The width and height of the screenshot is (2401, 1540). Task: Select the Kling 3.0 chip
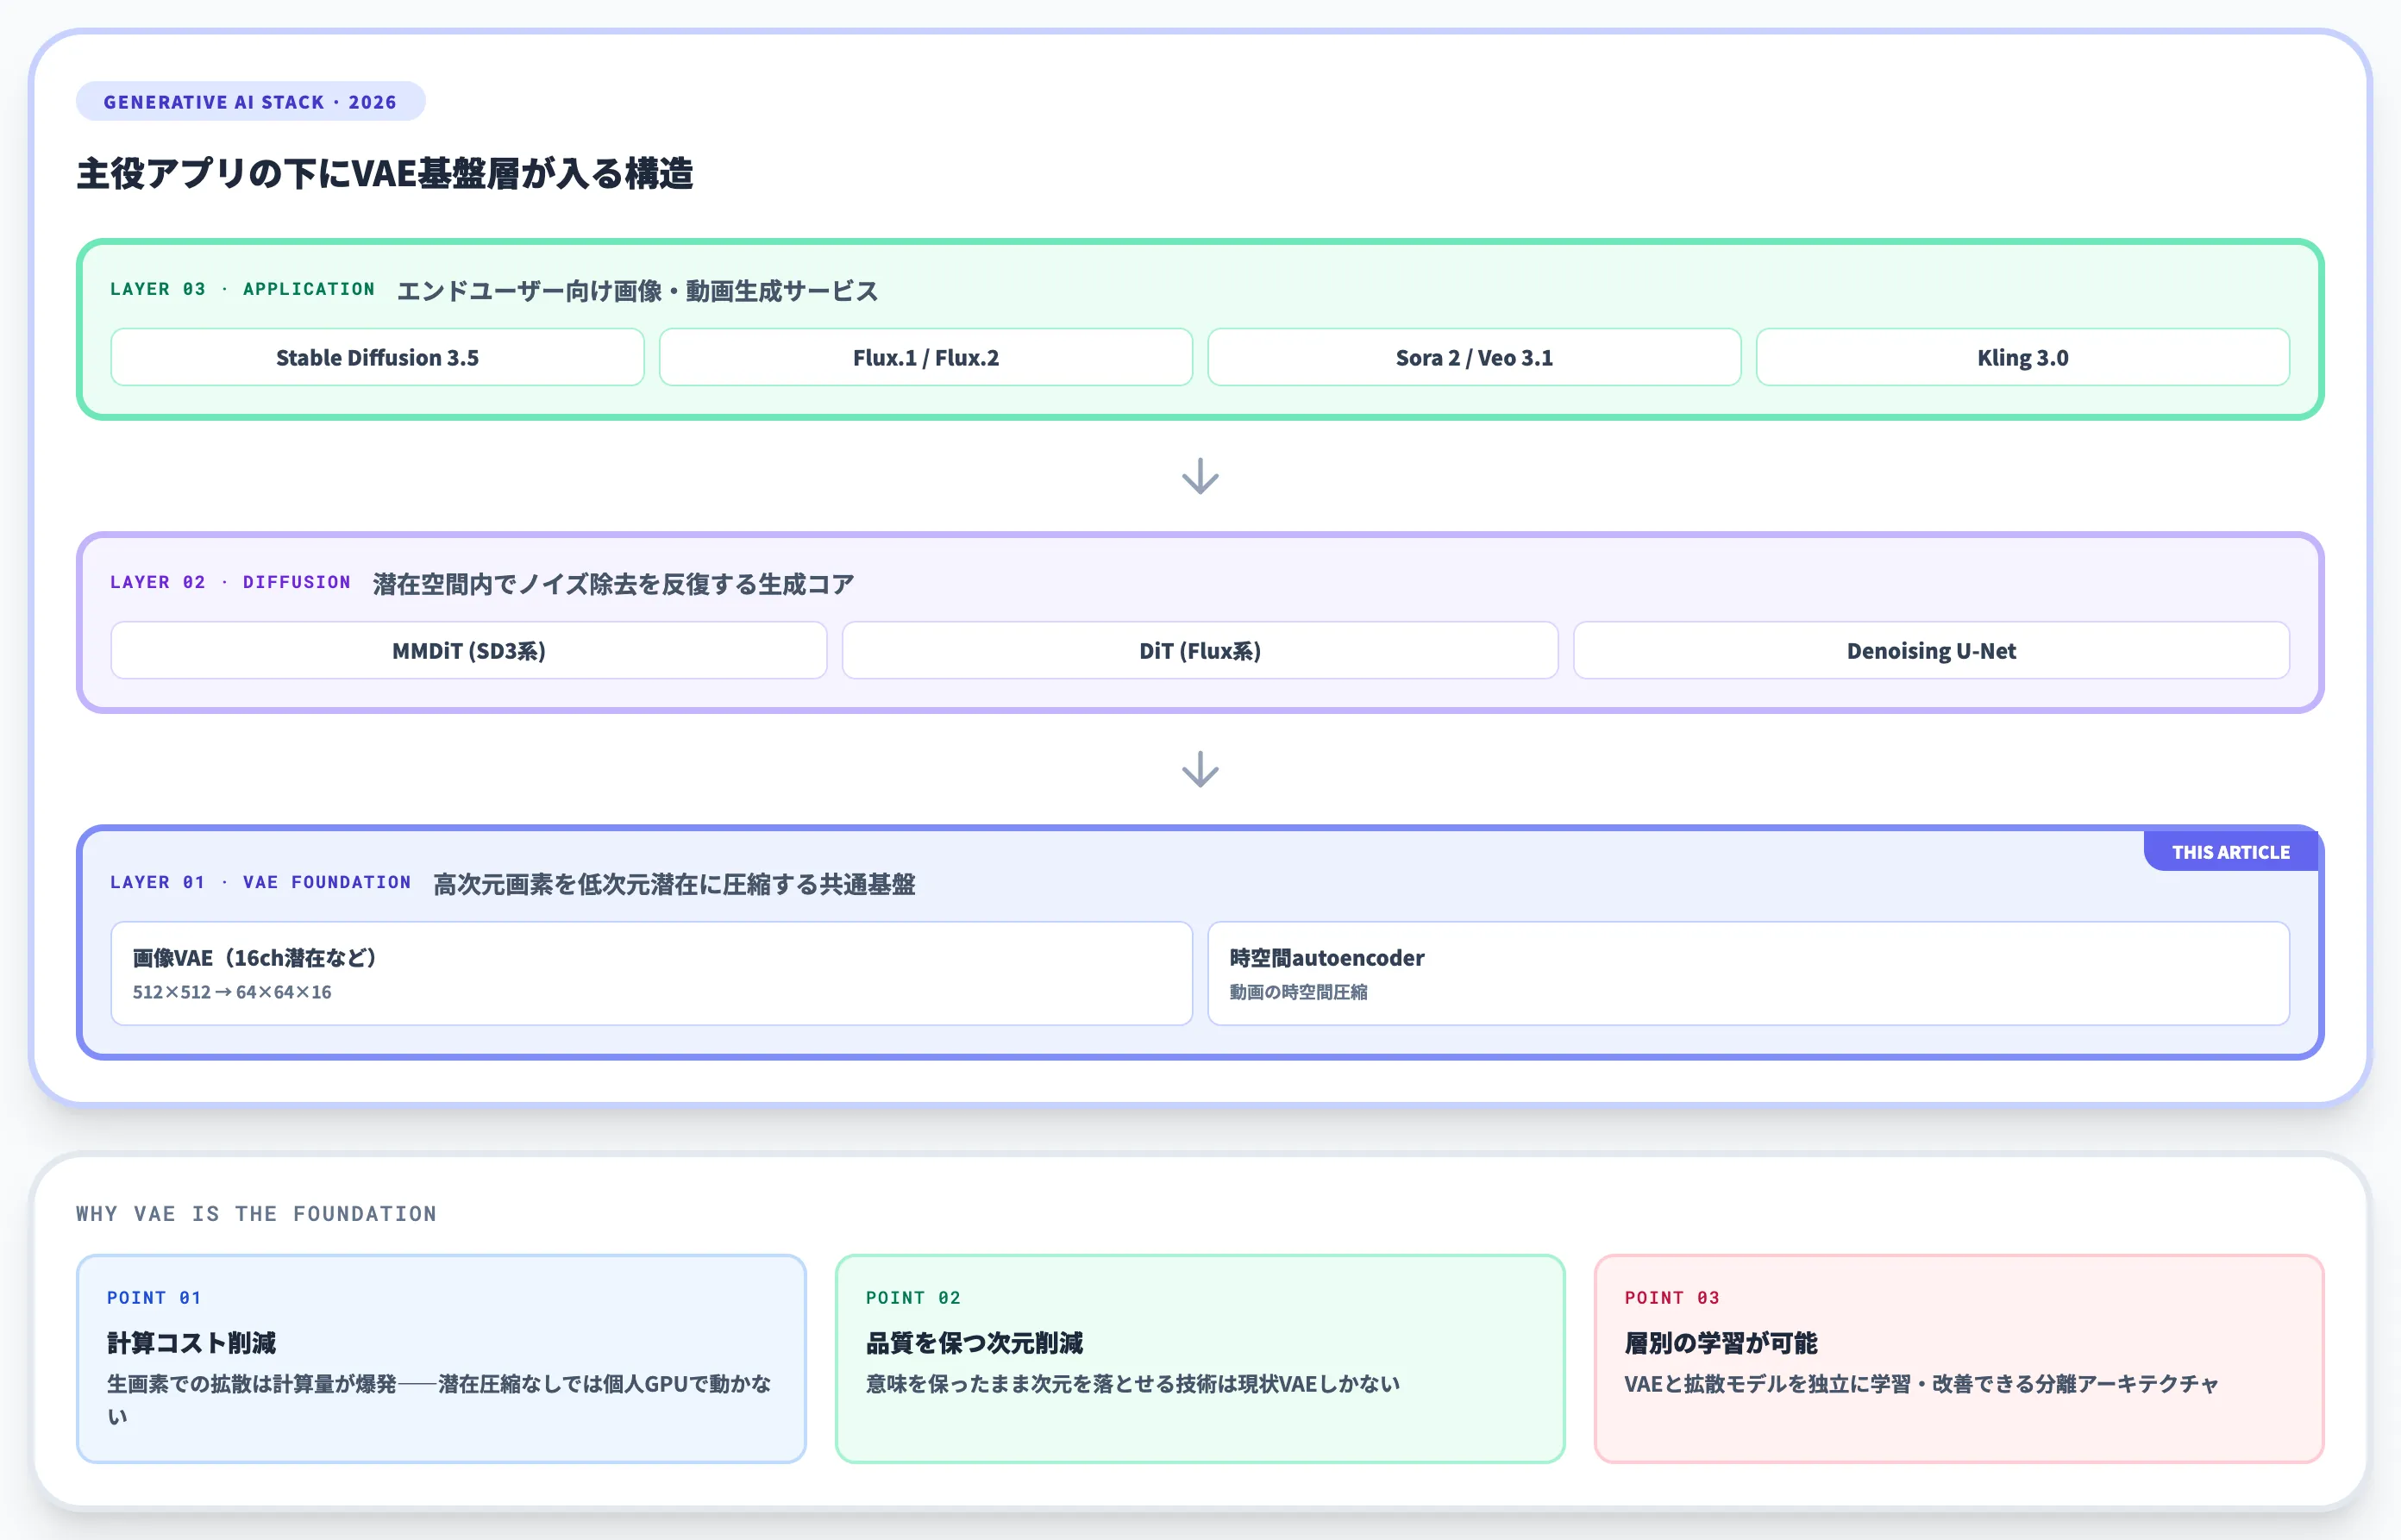point(2023,357)
